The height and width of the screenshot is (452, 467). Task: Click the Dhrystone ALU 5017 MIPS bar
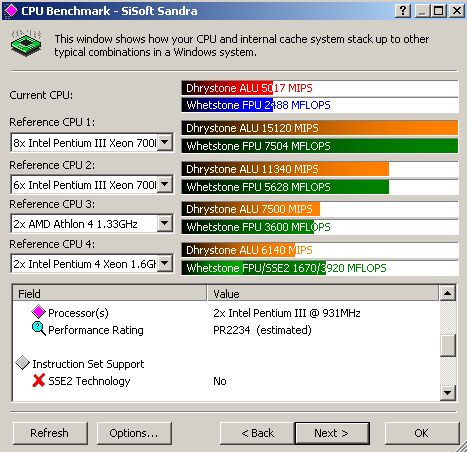[320, 88]
